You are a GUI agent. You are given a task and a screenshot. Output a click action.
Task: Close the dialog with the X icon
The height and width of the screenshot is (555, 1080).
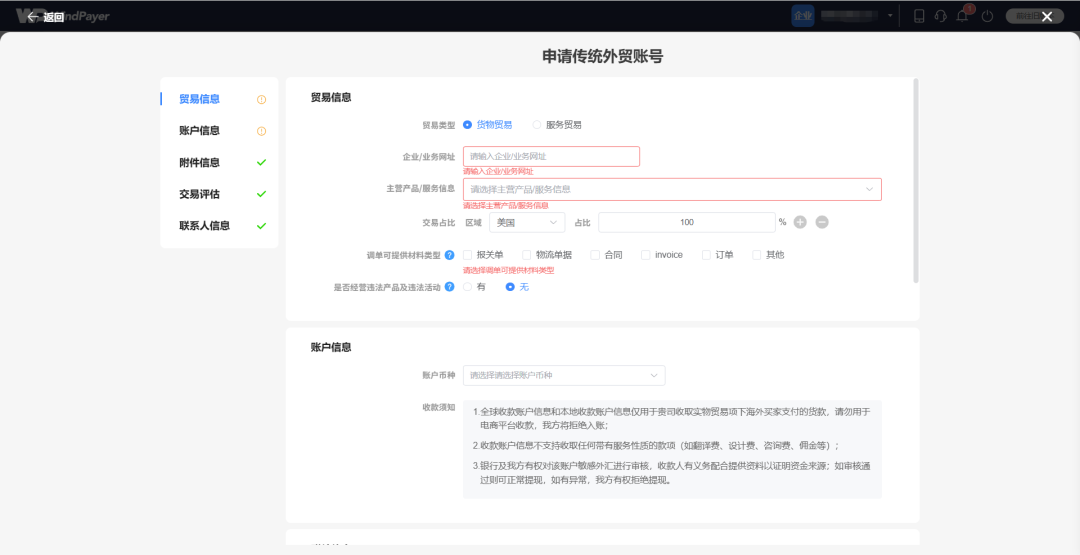1047,17
